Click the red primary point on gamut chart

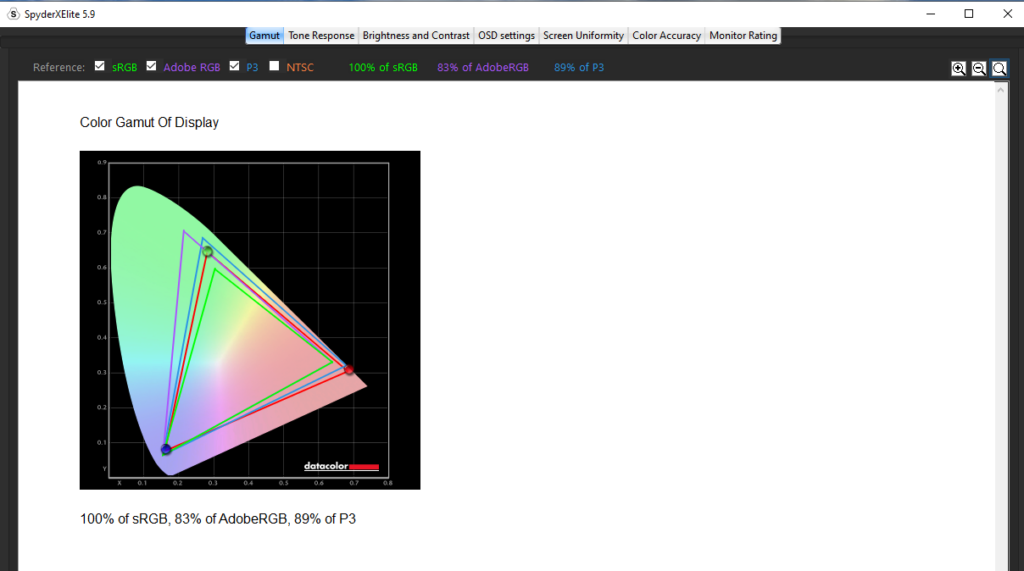(x=349, y=370)
